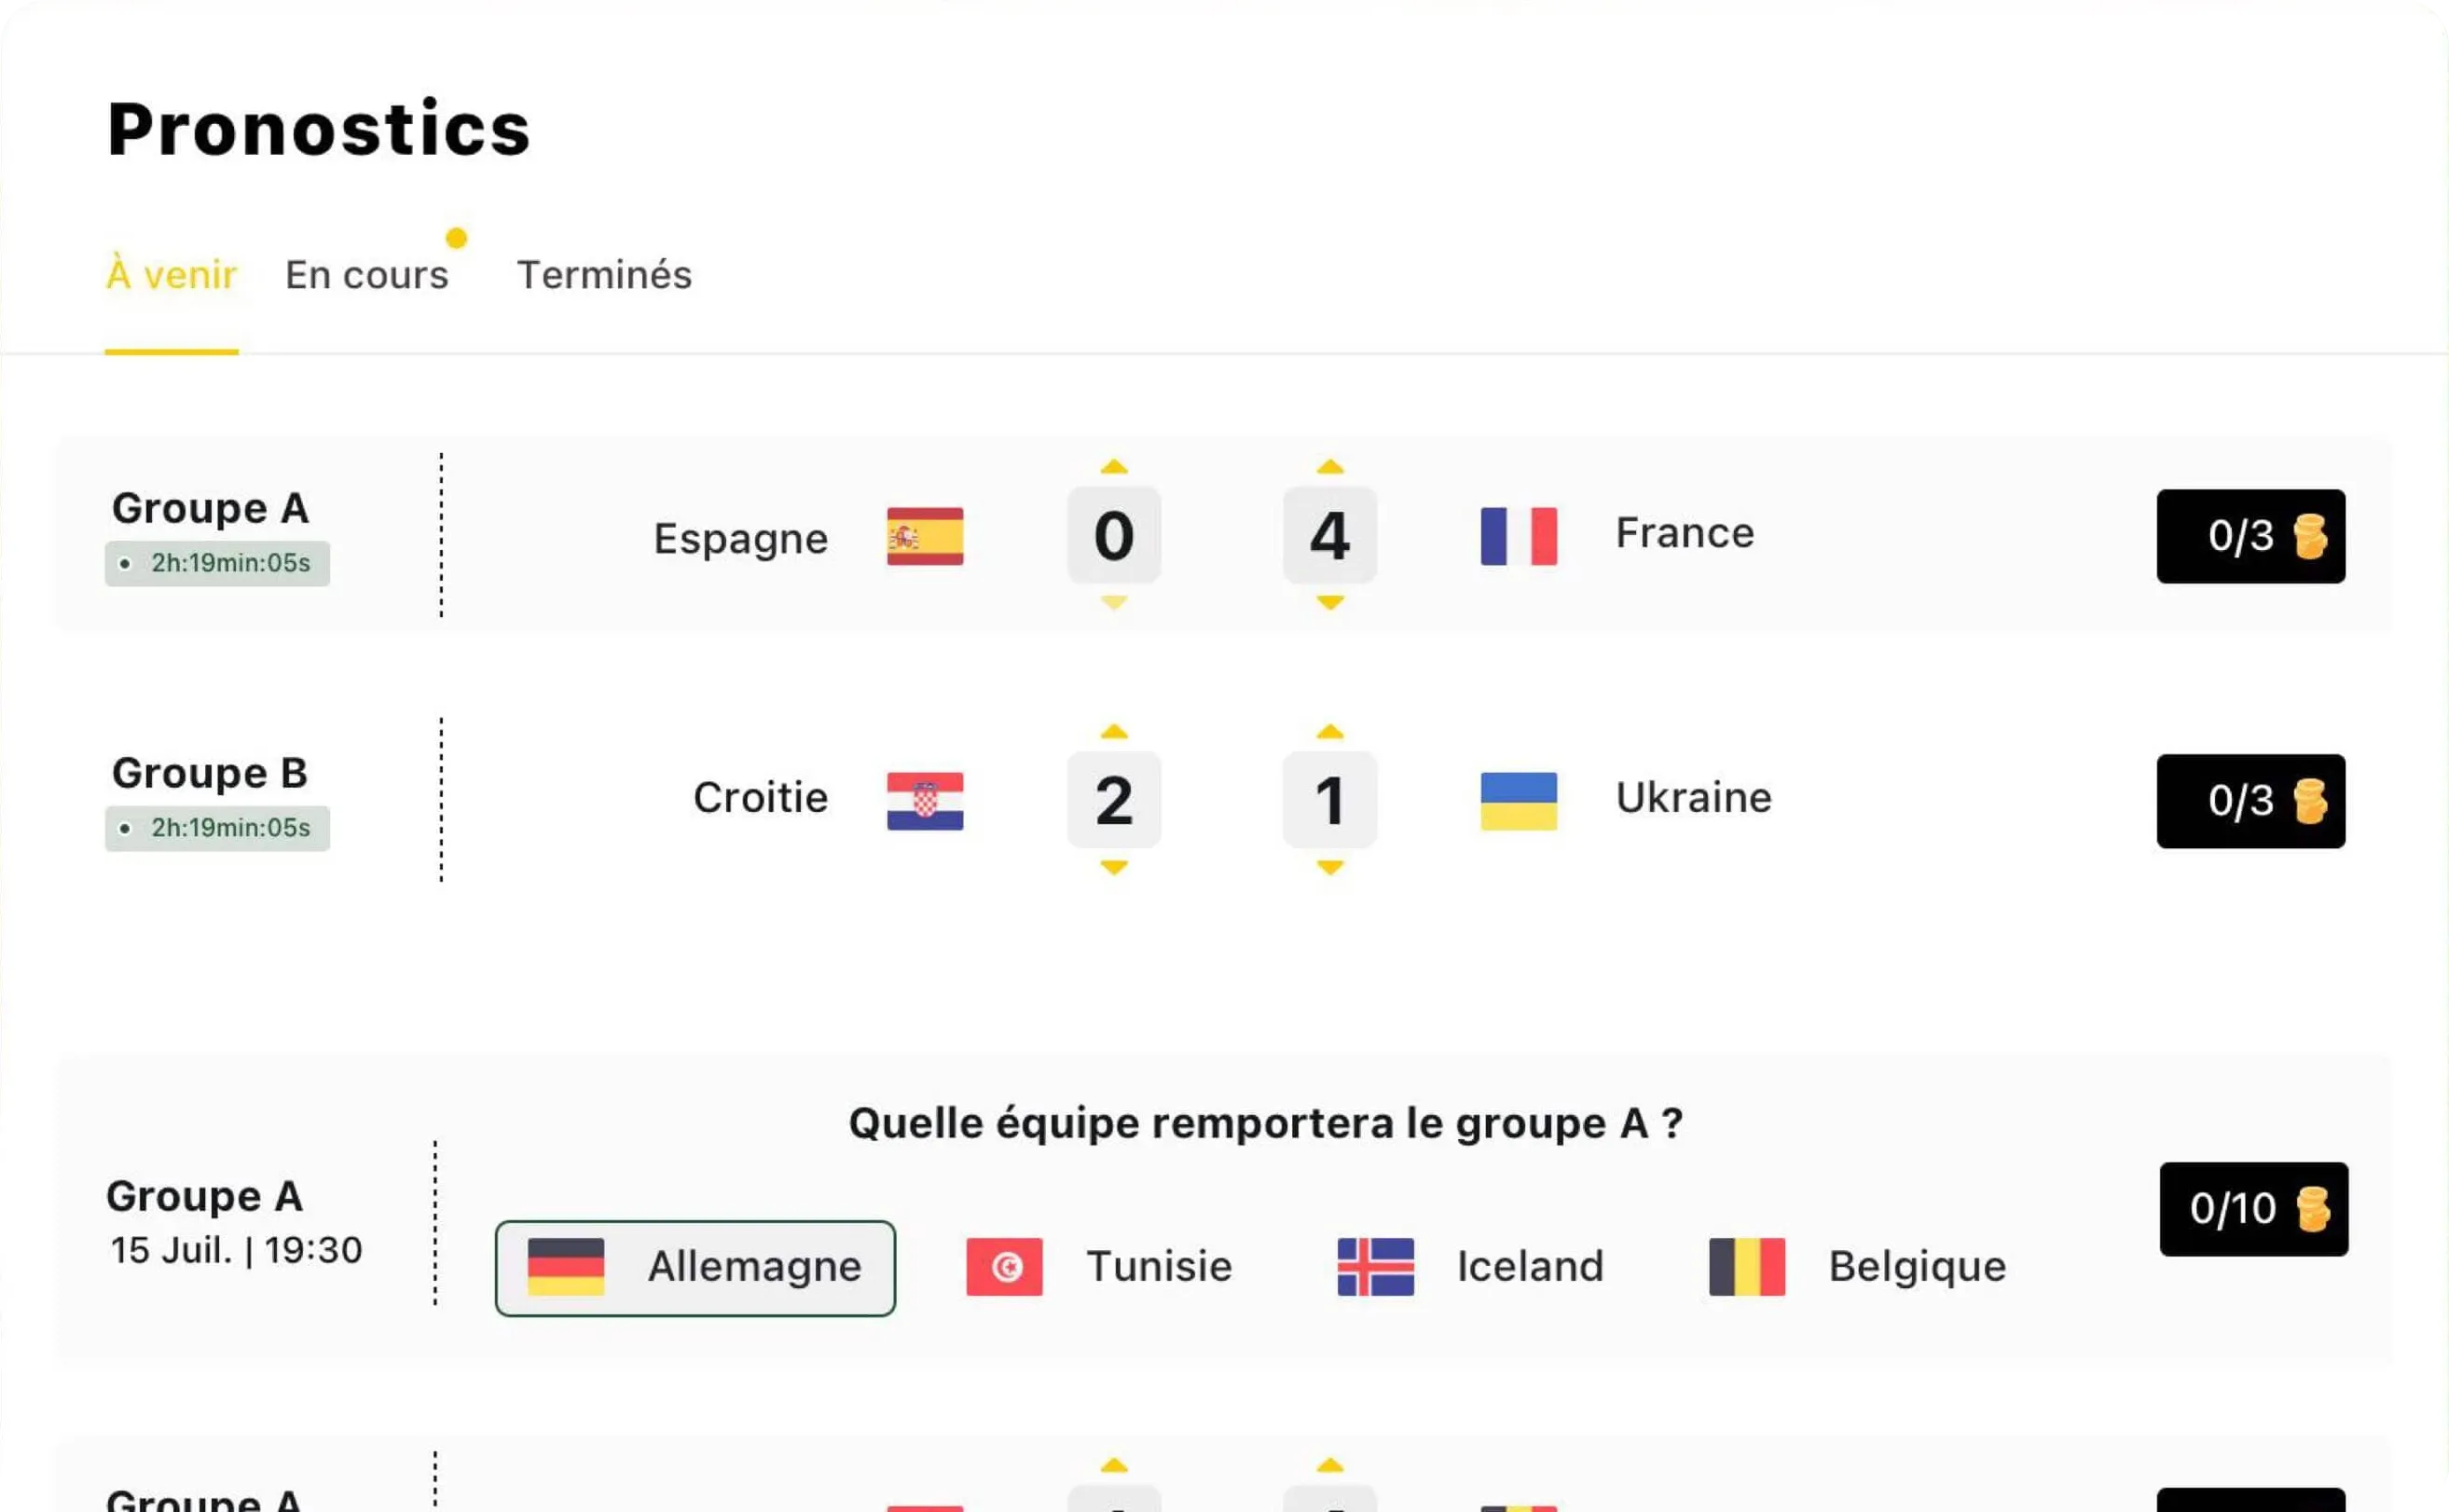Click the Croitie flag icon
The width and height of the screenshot is (2449, 1512).
tap(925, 799)
